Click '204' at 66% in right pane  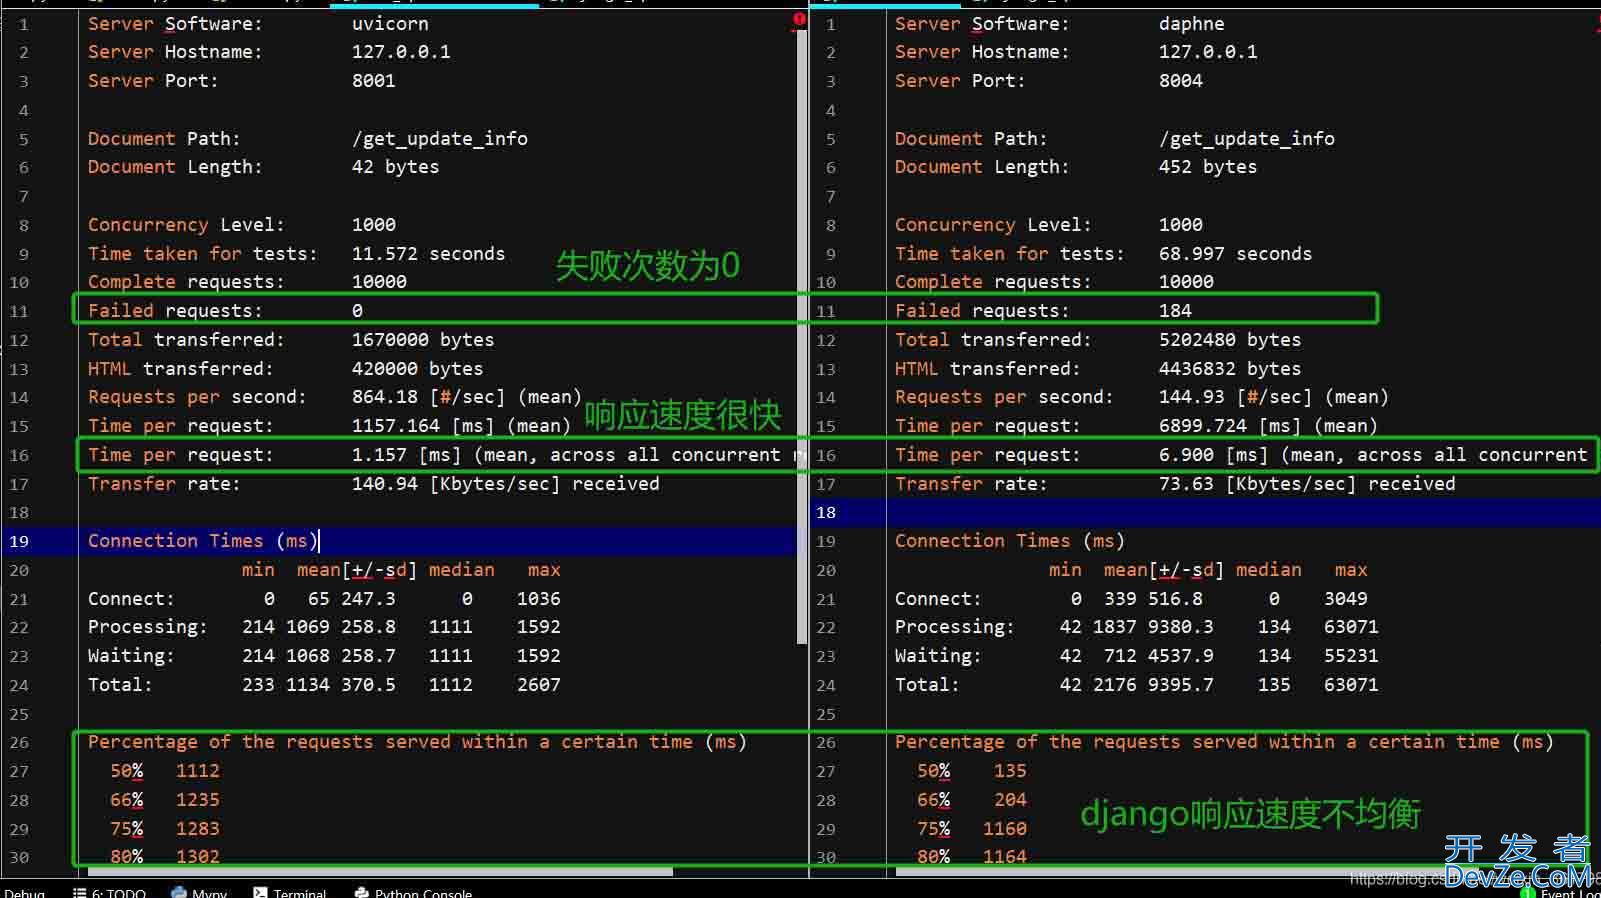click(1010, 800)
